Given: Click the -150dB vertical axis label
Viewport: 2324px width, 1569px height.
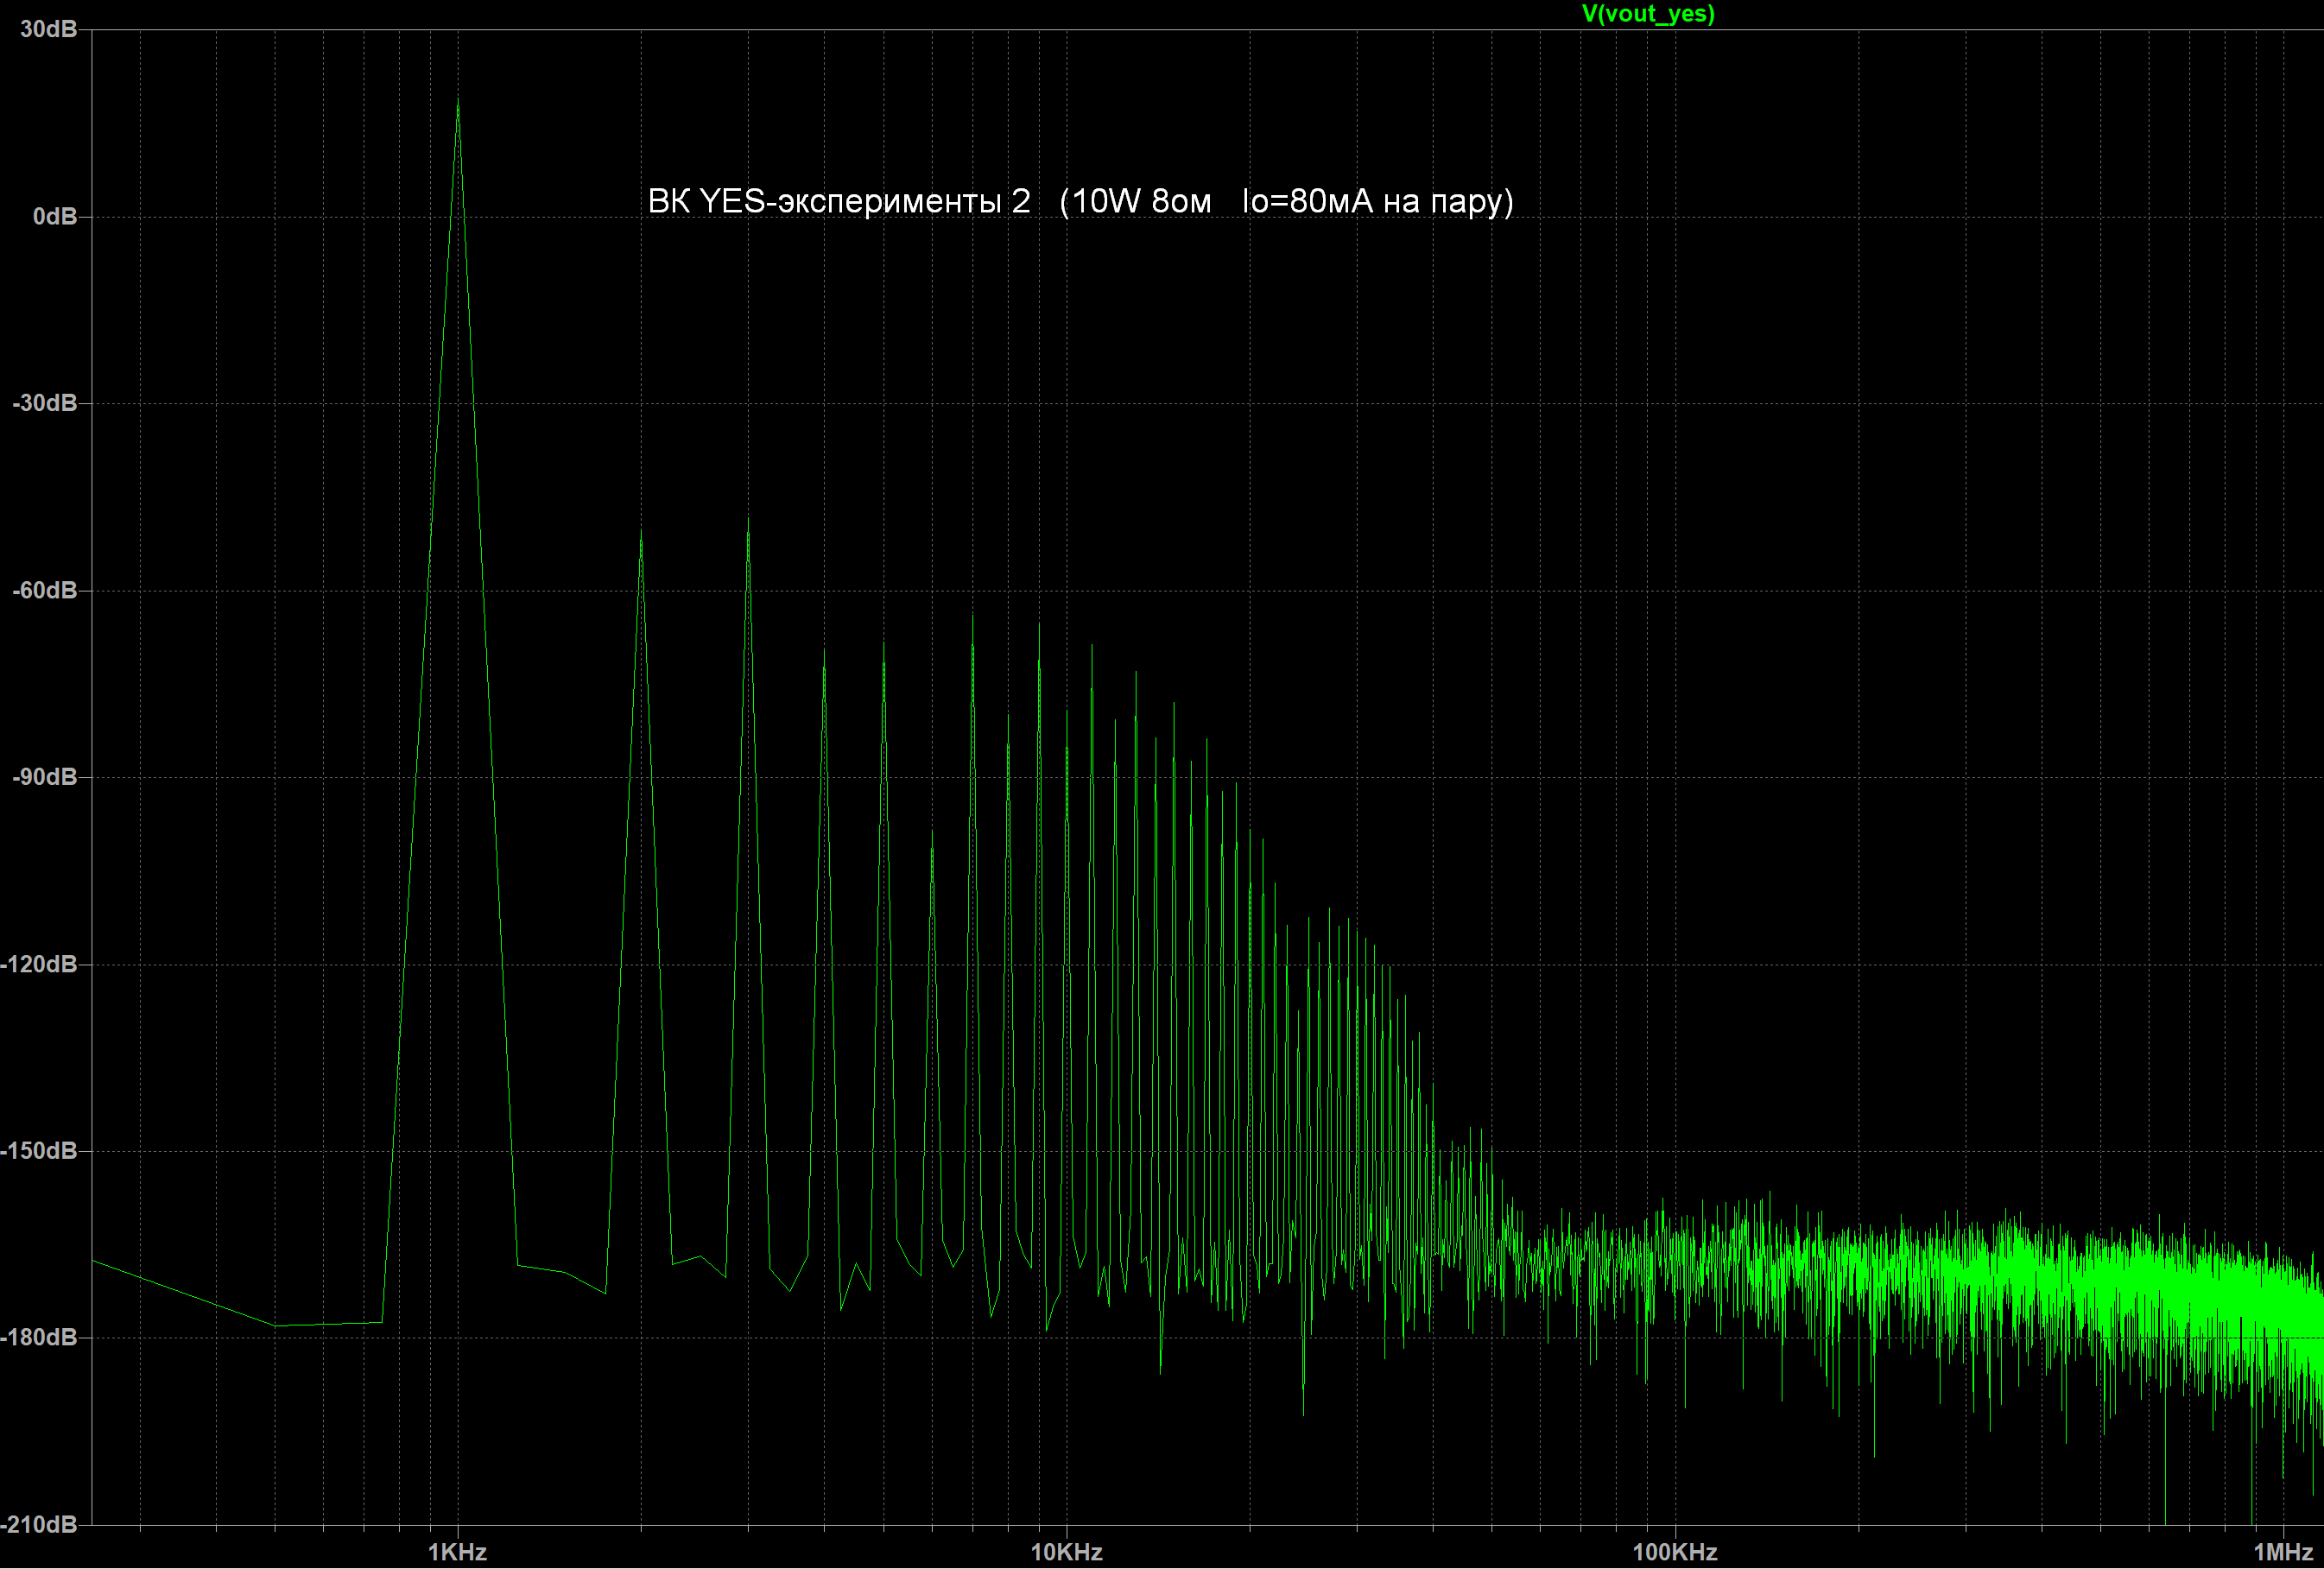Looking at the screenshot, I should pos(39,1151).
